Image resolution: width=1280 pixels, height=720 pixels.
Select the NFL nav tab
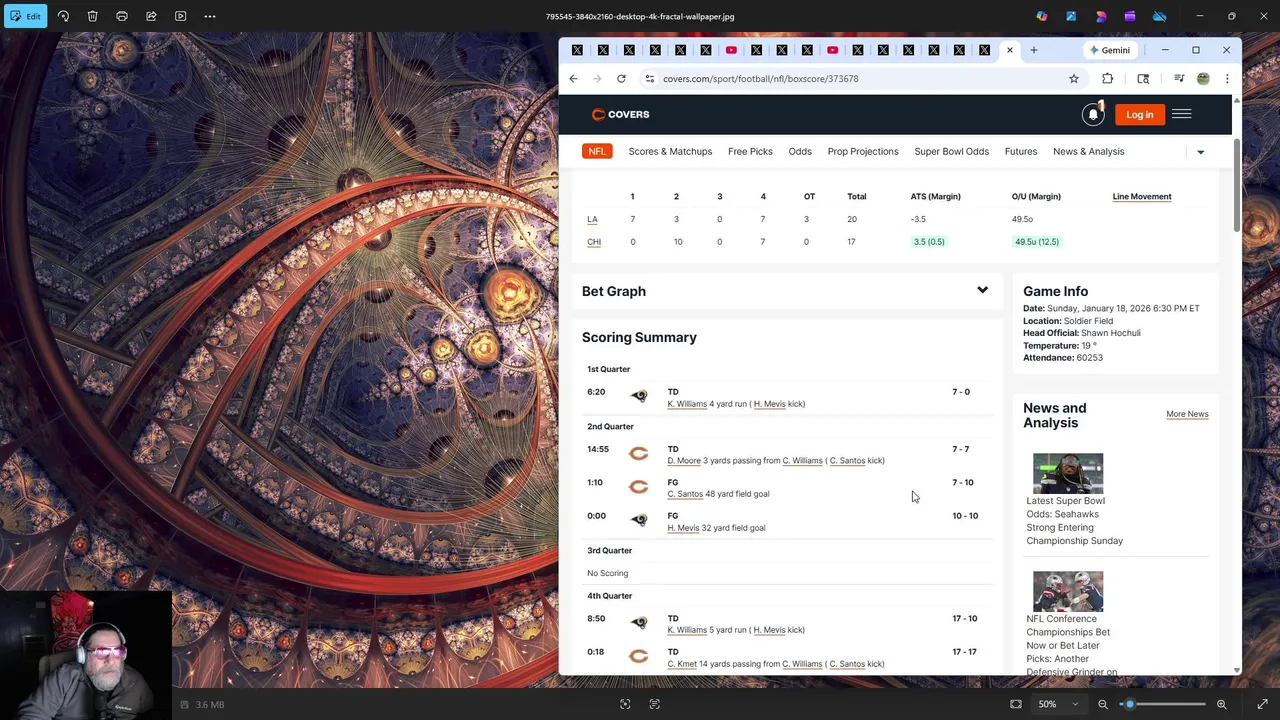(x=597, y=152)
